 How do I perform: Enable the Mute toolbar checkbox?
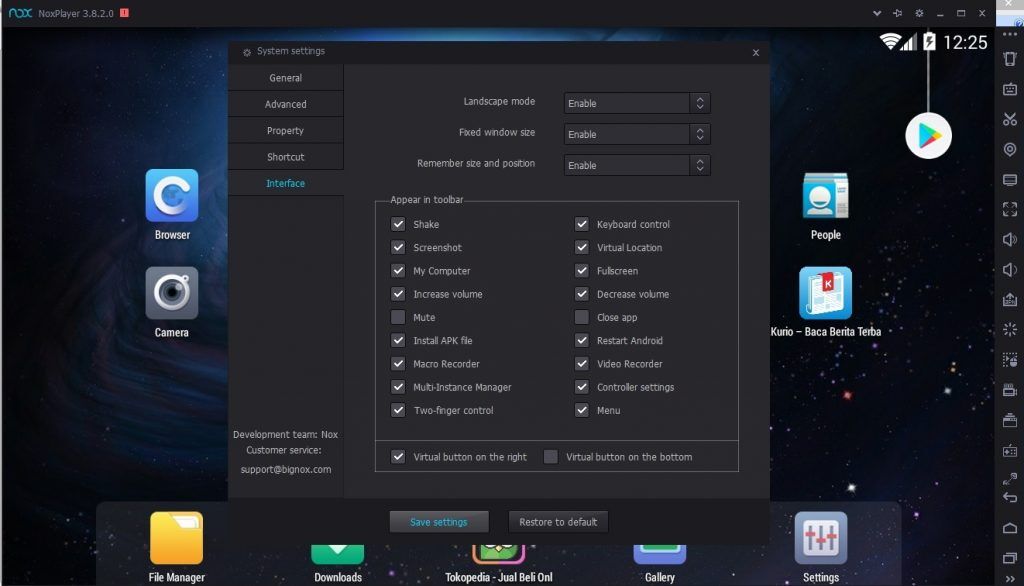(x=398, y=317)
